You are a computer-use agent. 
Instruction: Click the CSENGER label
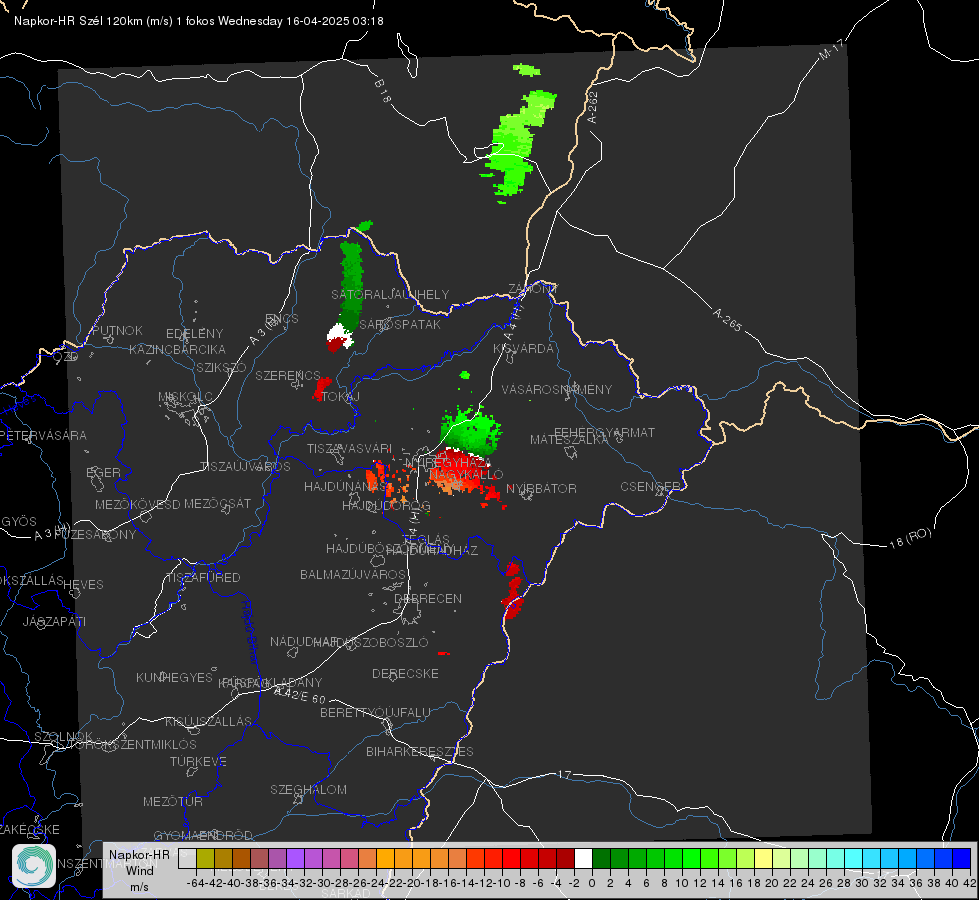point(650,487)
